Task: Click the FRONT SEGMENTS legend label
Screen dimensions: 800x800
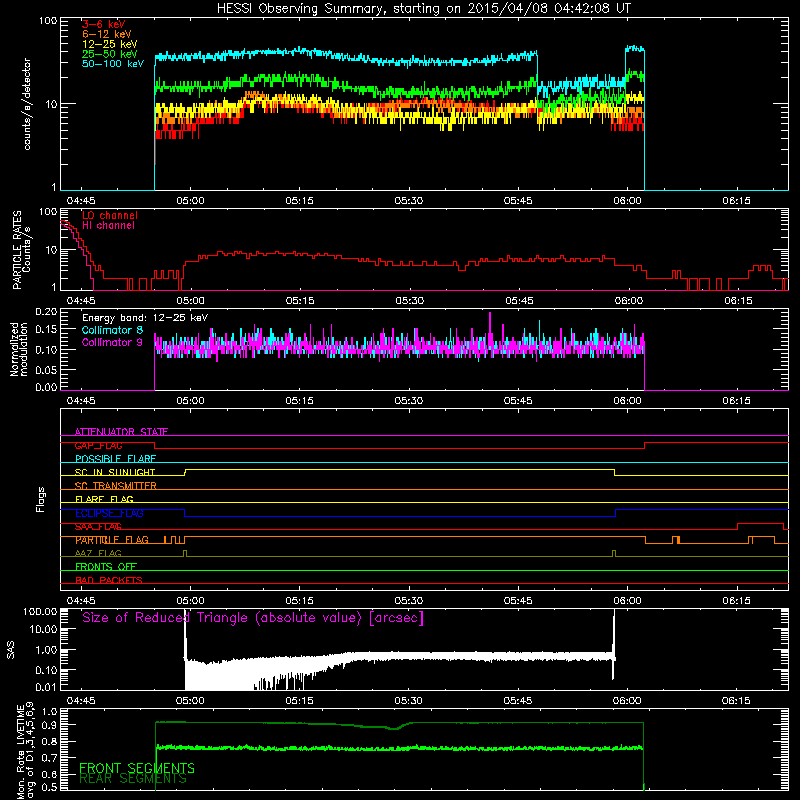Action: point(137,768)
